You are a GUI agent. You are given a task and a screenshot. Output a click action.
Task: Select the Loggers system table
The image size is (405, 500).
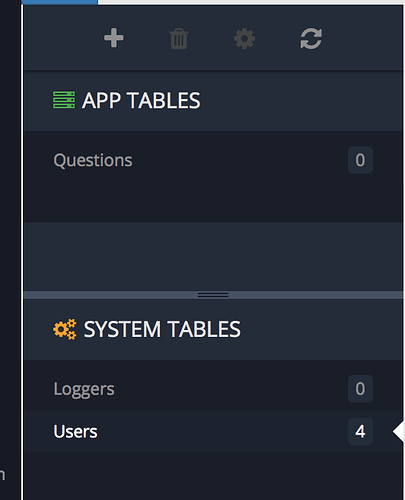point(213,389)
